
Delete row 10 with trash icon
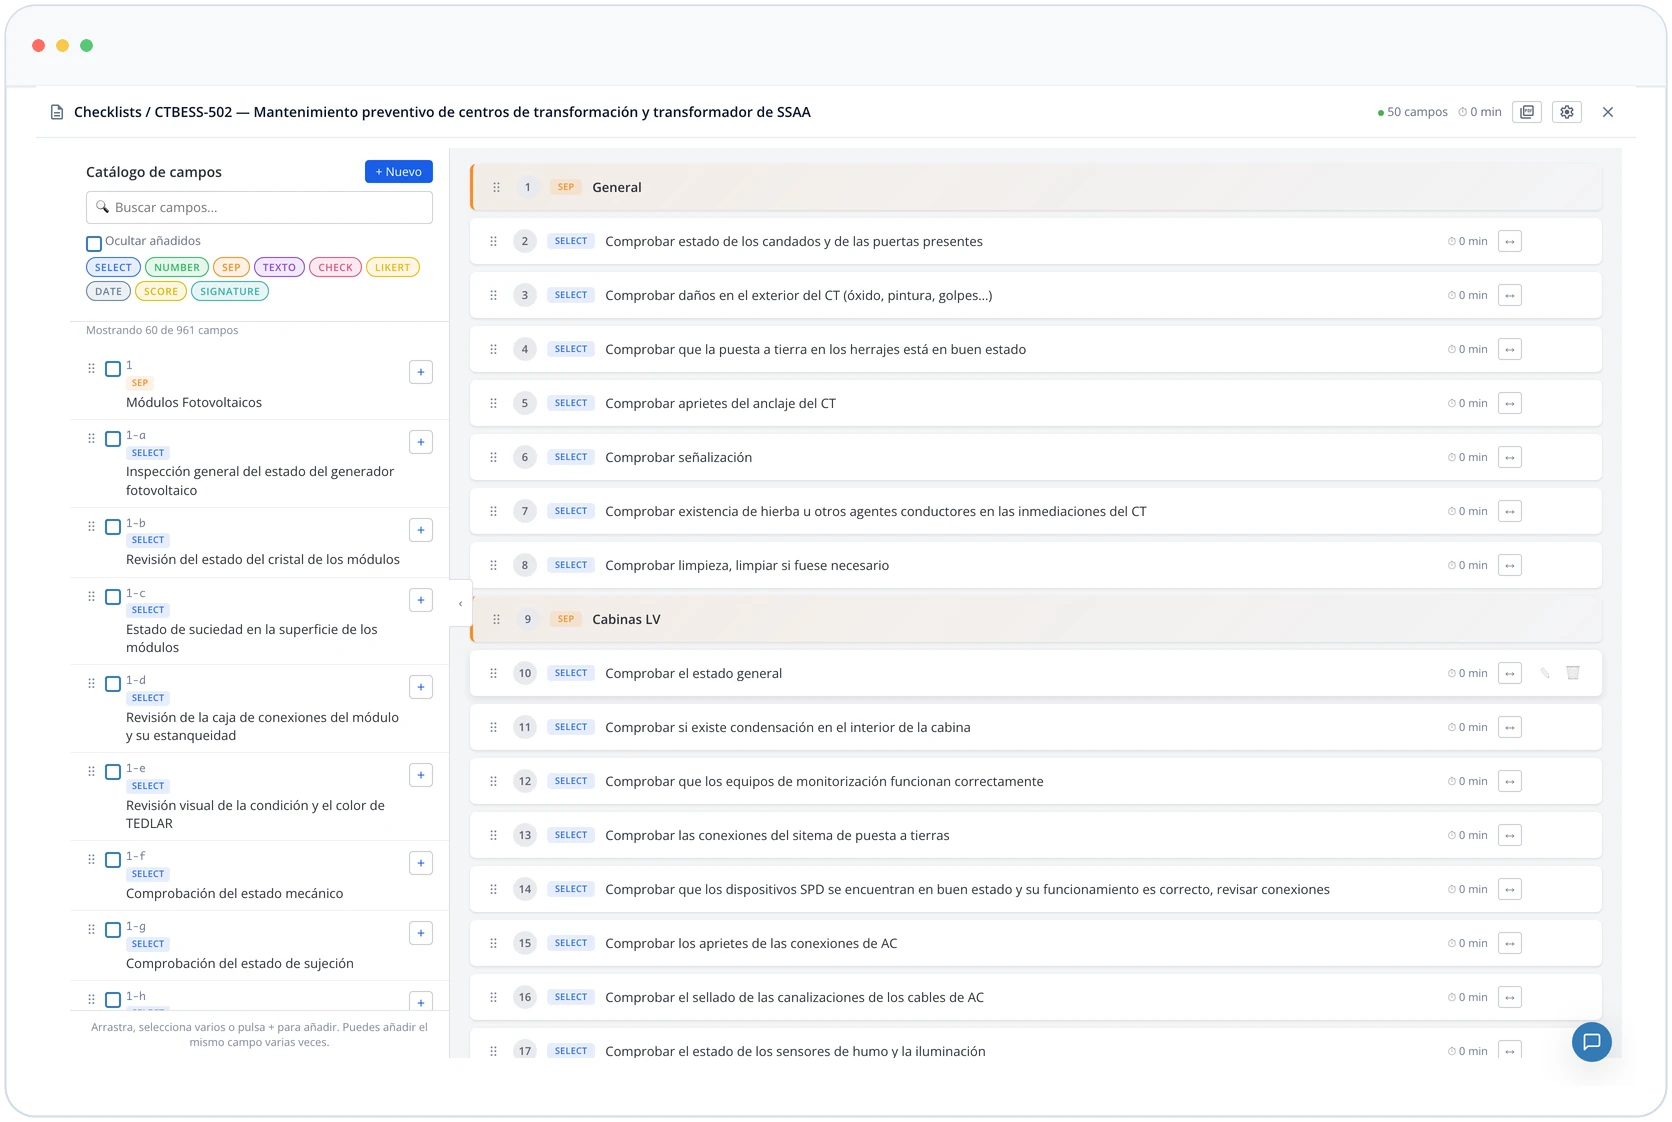click(1573, 673)
